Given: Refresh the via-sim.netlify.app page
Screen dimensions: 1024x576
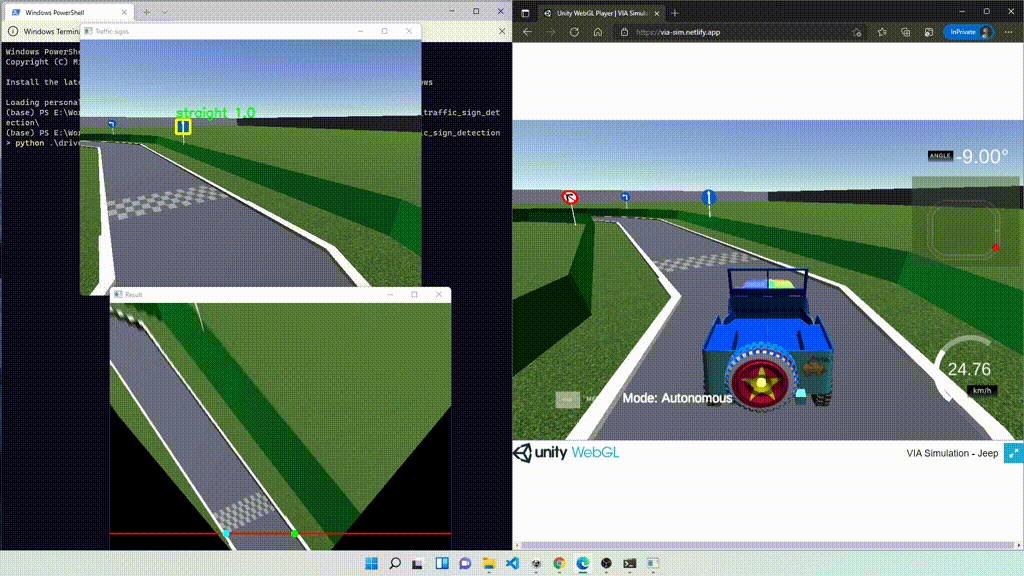Looking at the screenshot, I should 573,31.
